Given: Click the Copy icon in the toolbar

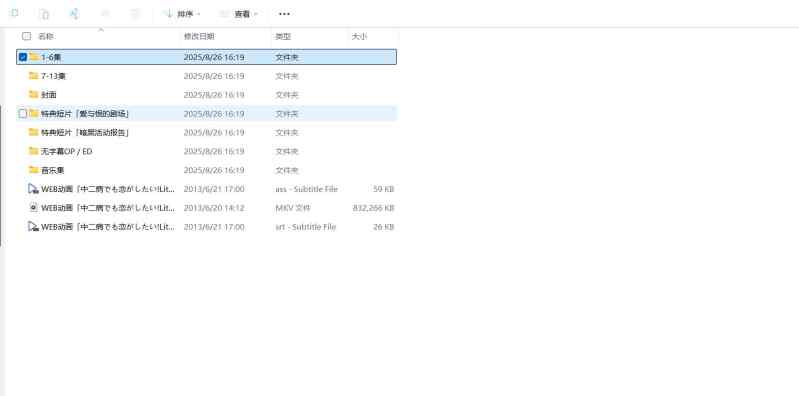Looking at the screenshot, I should click(x=14, y=14).
